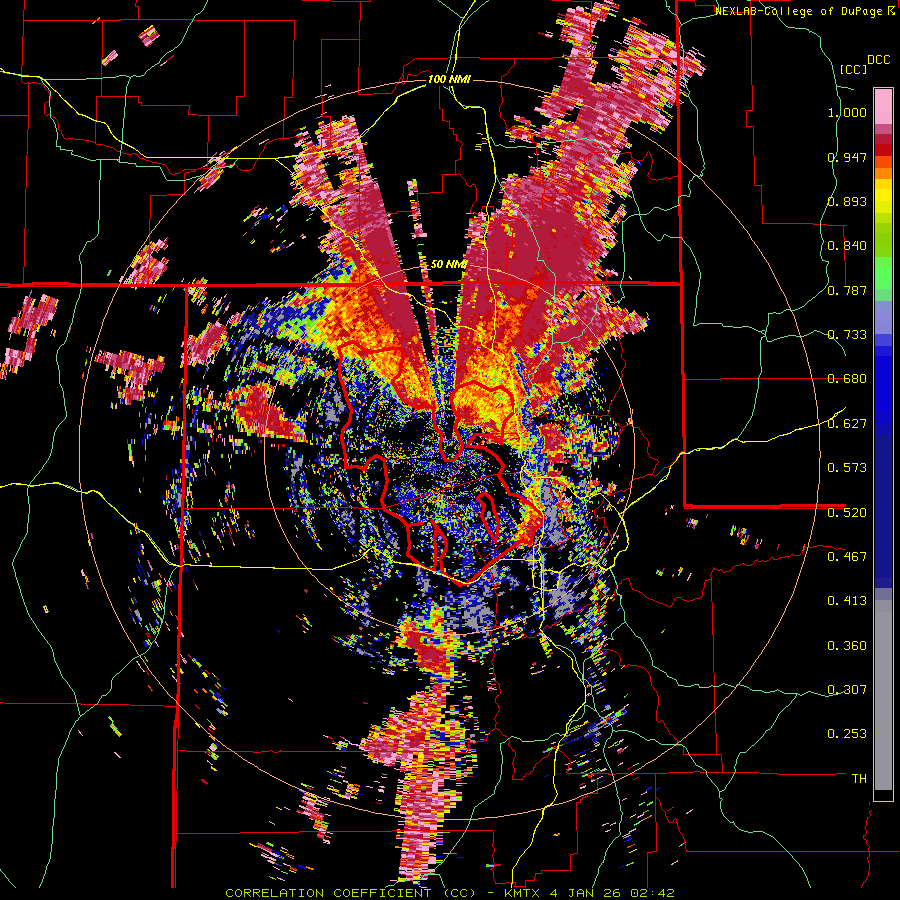The width and height of the screenshot is (900, 900).
Task: Click the pink top segment of the color bar
Action: (883, 106)
